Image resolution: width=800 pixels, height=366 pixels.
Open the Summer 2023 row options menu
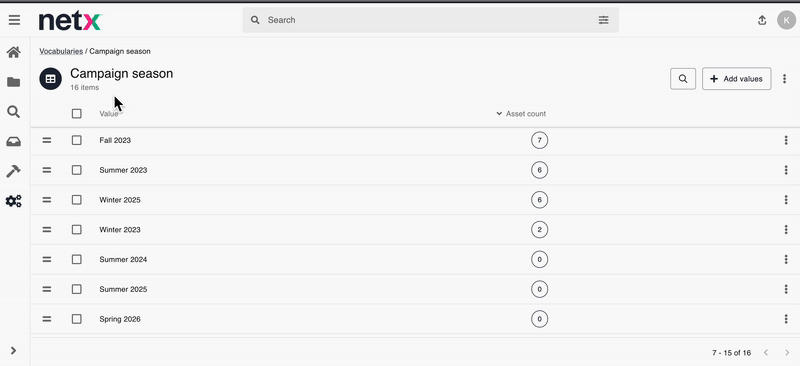tap(786, 170)
